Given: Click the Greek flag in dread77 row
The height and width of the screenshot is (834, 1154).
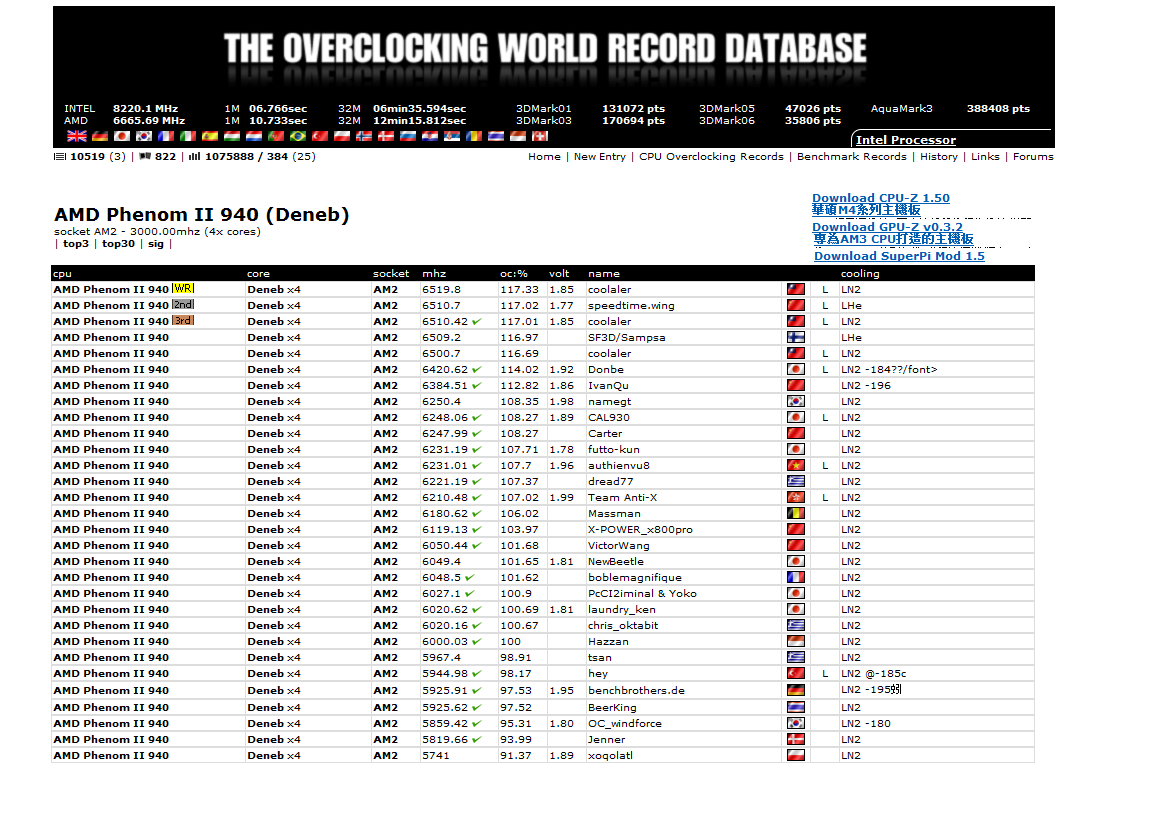Looking at the screenshot, I should click(x=796, y=481).
